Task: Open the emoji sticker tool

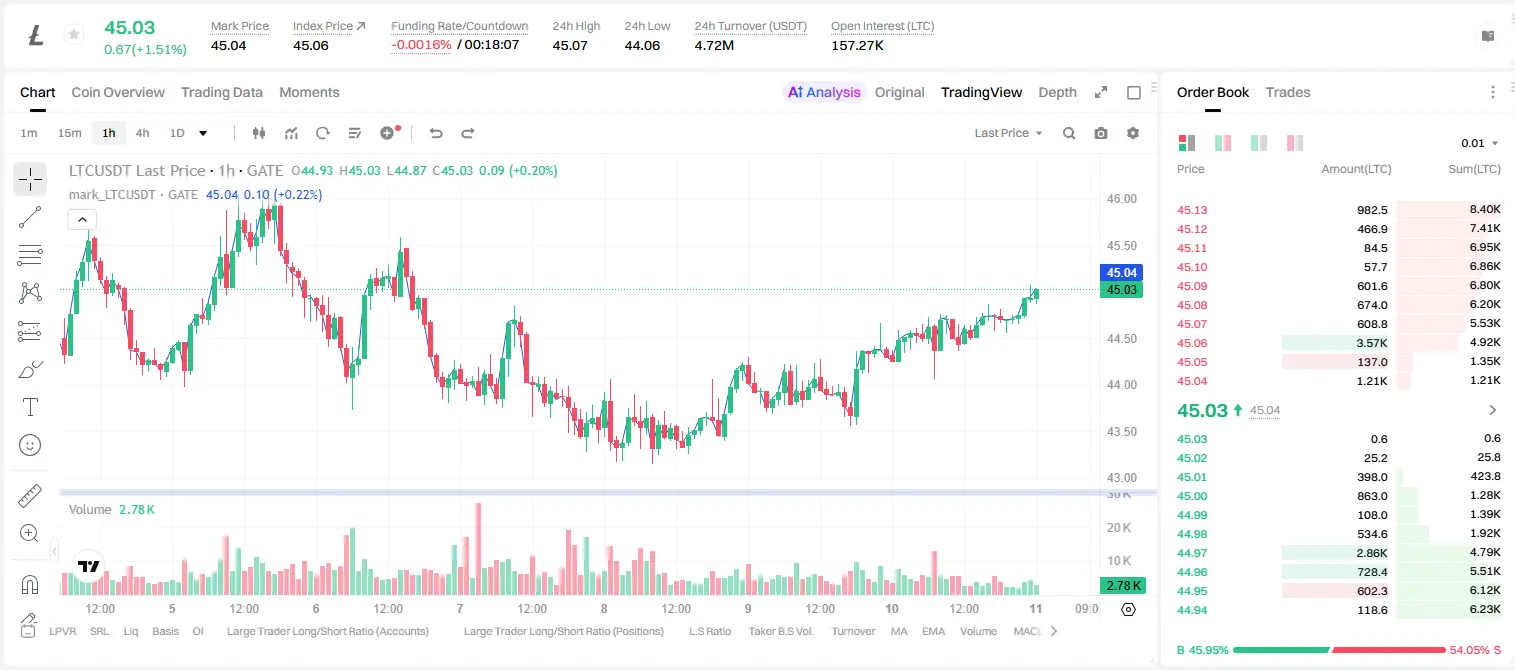Action: (x=30, y=445)
